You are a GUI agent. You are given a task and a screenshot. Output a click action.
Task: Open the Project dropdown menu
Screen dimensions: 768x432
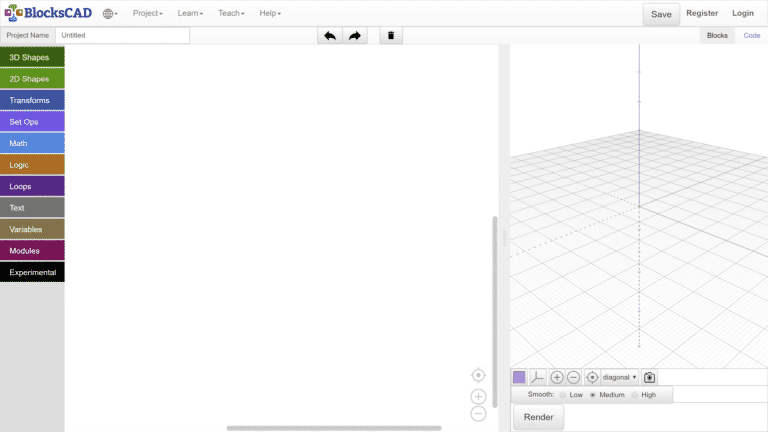click(147, 13)
